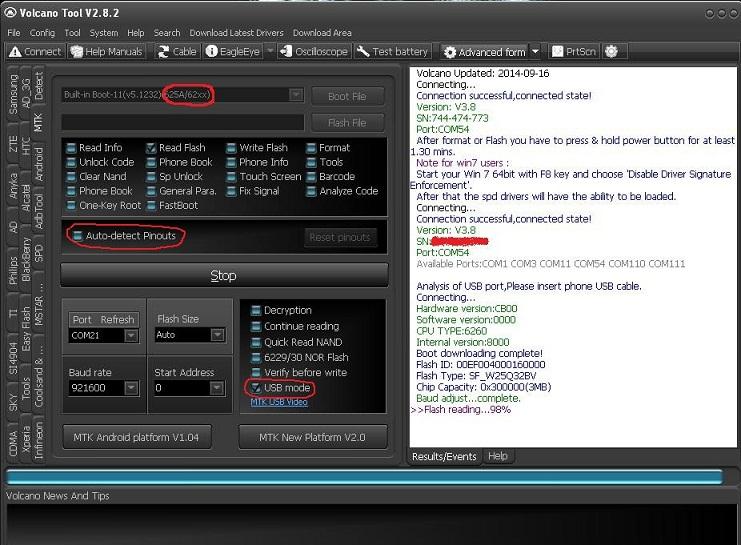Click the blue flash reading progress bar
741x545 pixels.
point(364,477)
